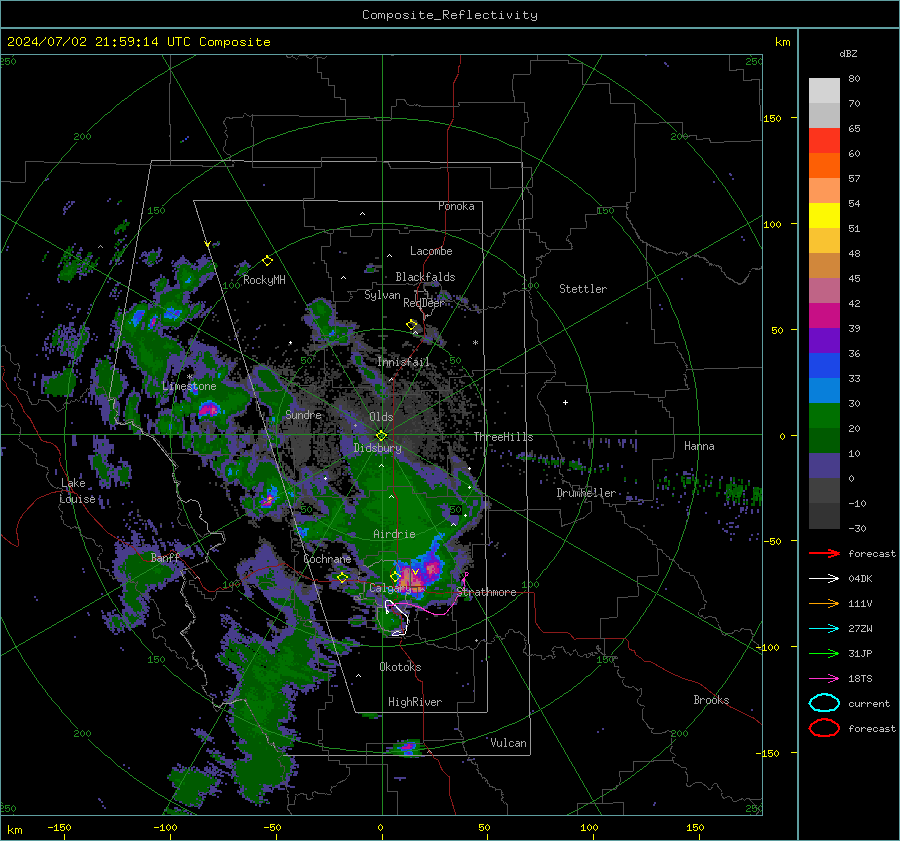Image resolution: width=900 pixels, height=841 pixels.
Task: Click the '04DK' legend label text
Action: pos(860,579)
